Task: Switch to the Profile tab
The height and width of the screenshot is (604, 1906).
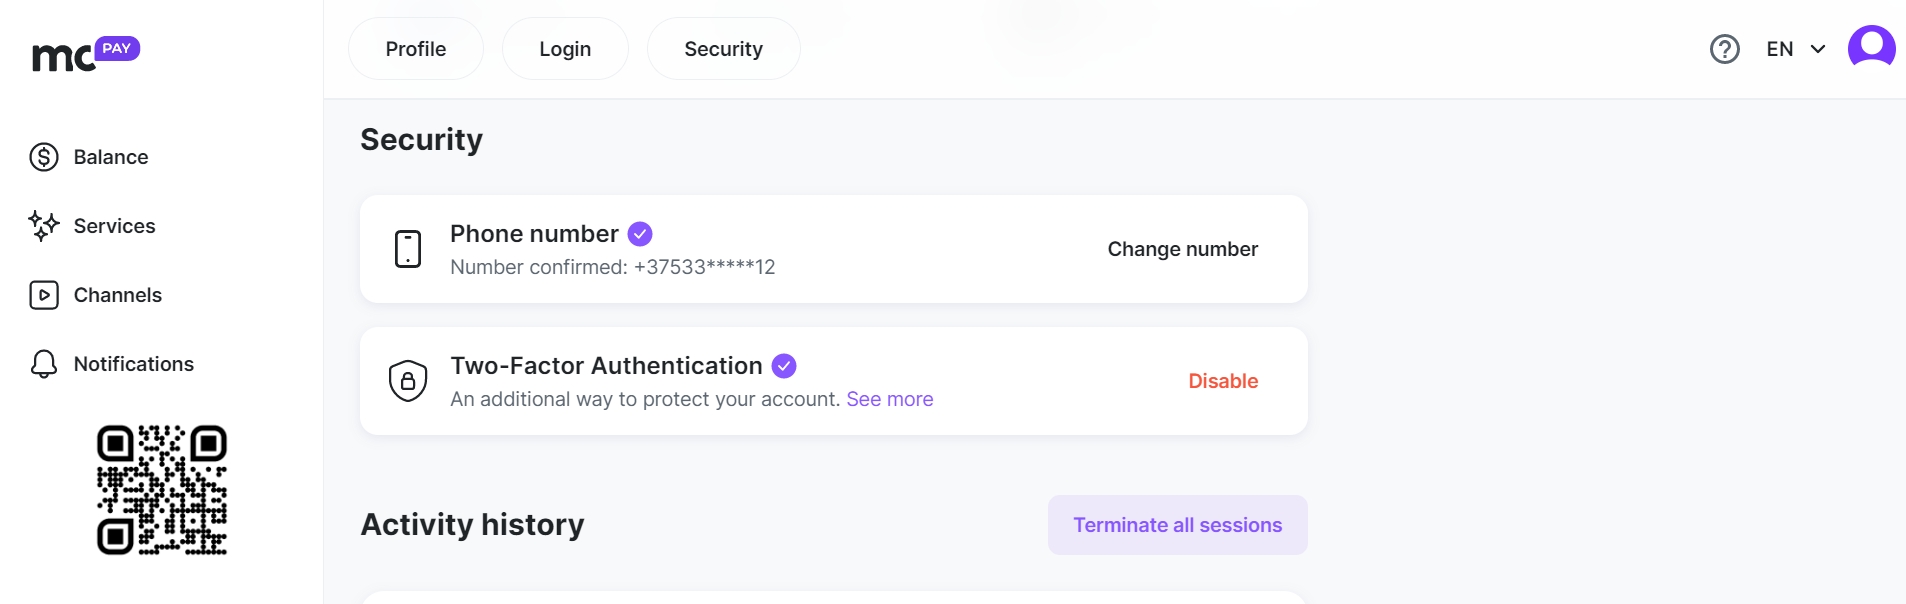Action: [416, 49]
